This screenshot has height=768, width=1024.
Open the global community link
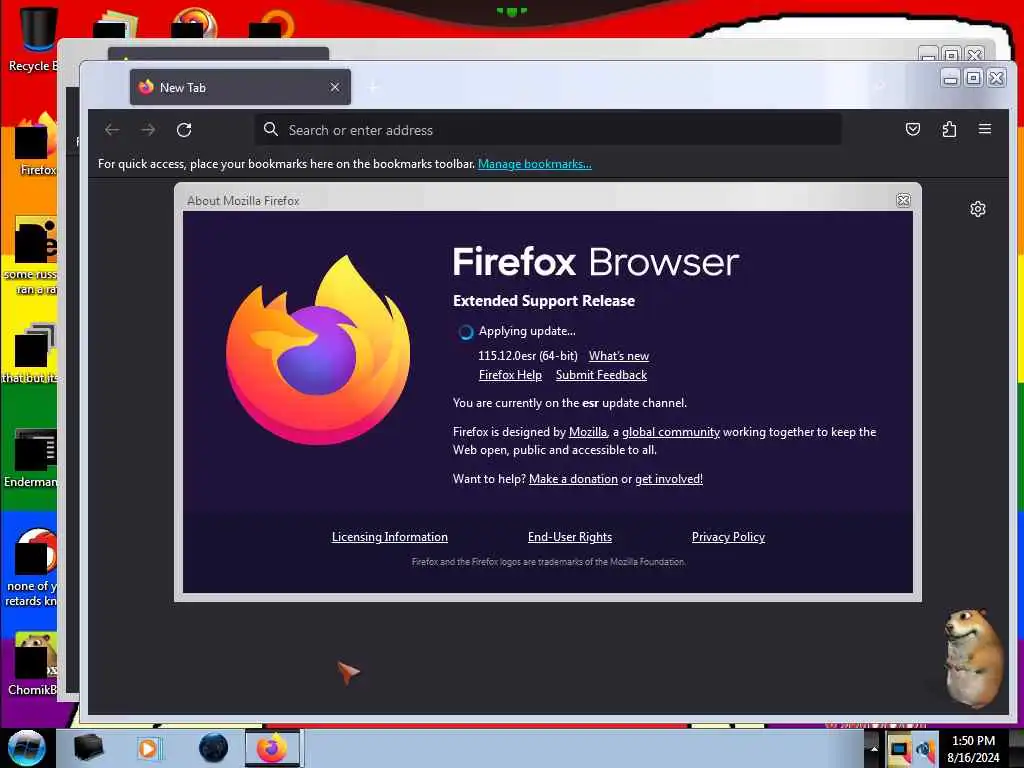tap(671, 432)
